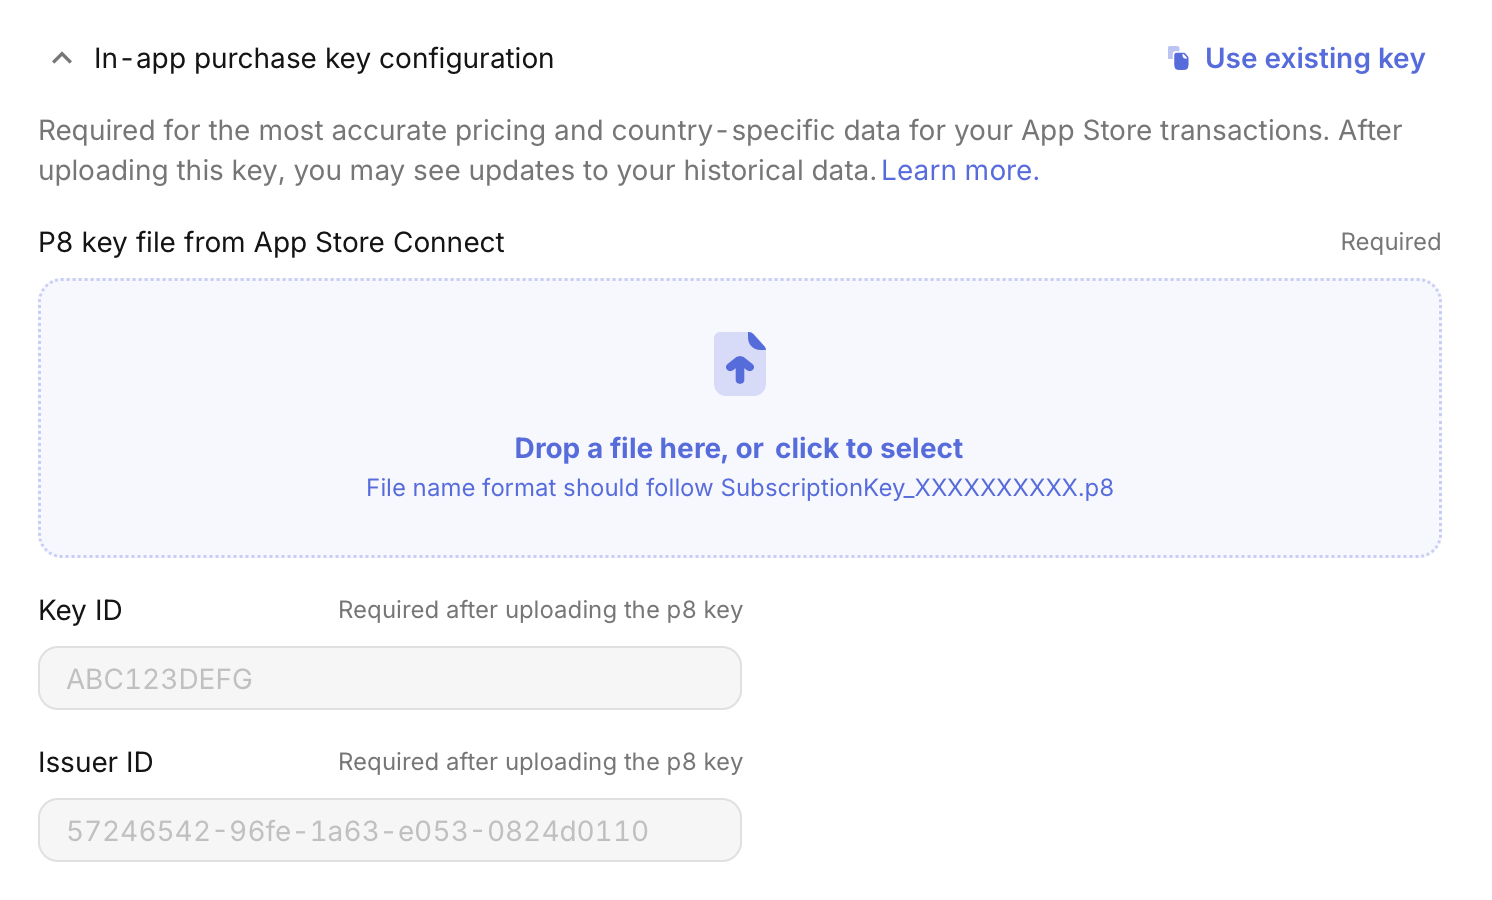Click the P8 key file from App Store Connect label
Image resolution: width=1492 pixels, height=900 pixels.
271,242
